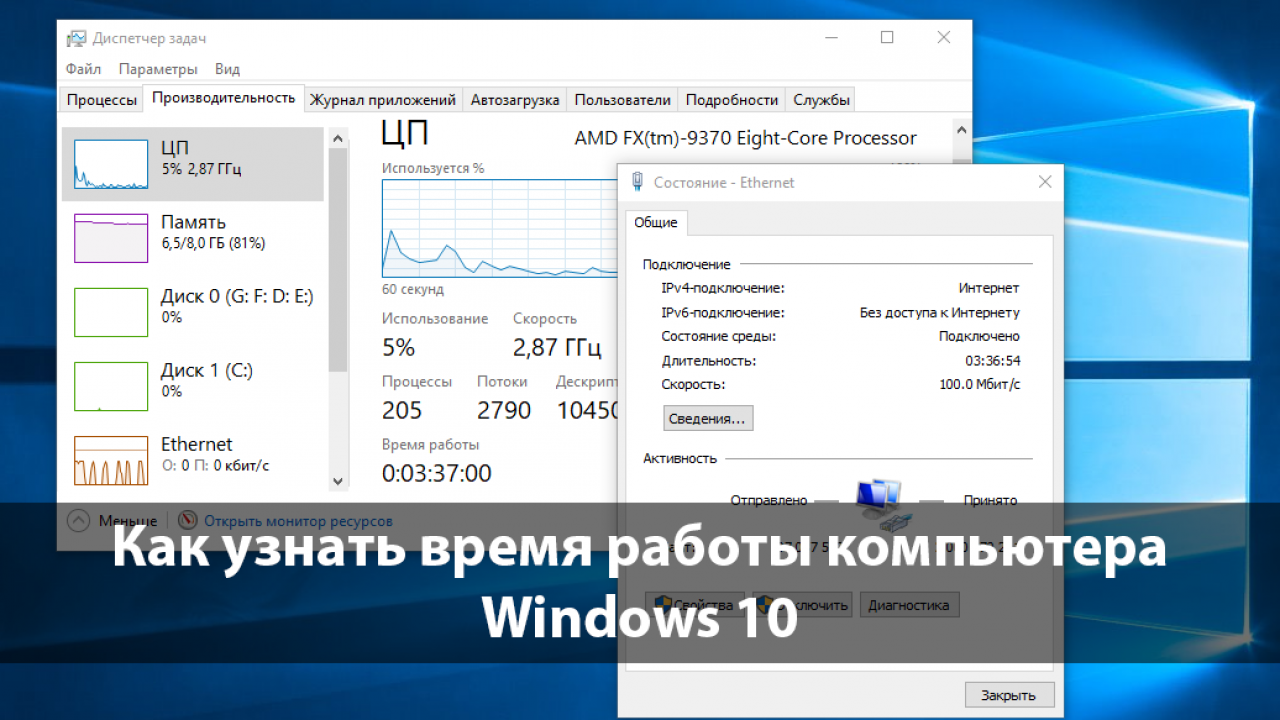Viewport: 1280px width, 720px height.
Task: Click the main panel scroll-up arrow
Action: [962, 131]
